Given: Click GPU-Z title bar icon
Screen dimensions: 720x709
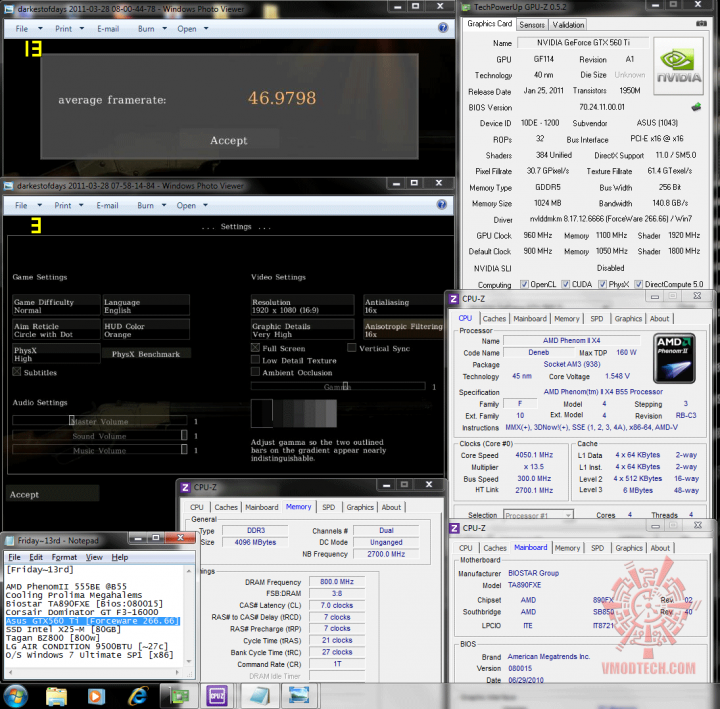Looking at the screenshot, I should point(466,7).
